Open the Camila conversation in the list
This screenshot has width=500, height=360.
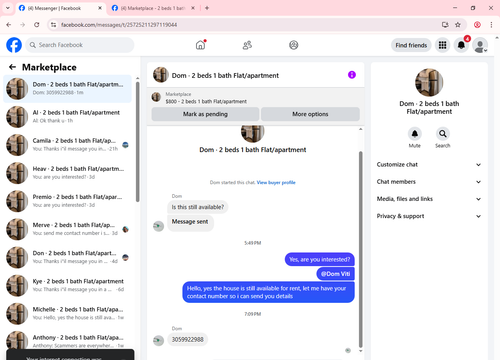(x=67, y=145)
